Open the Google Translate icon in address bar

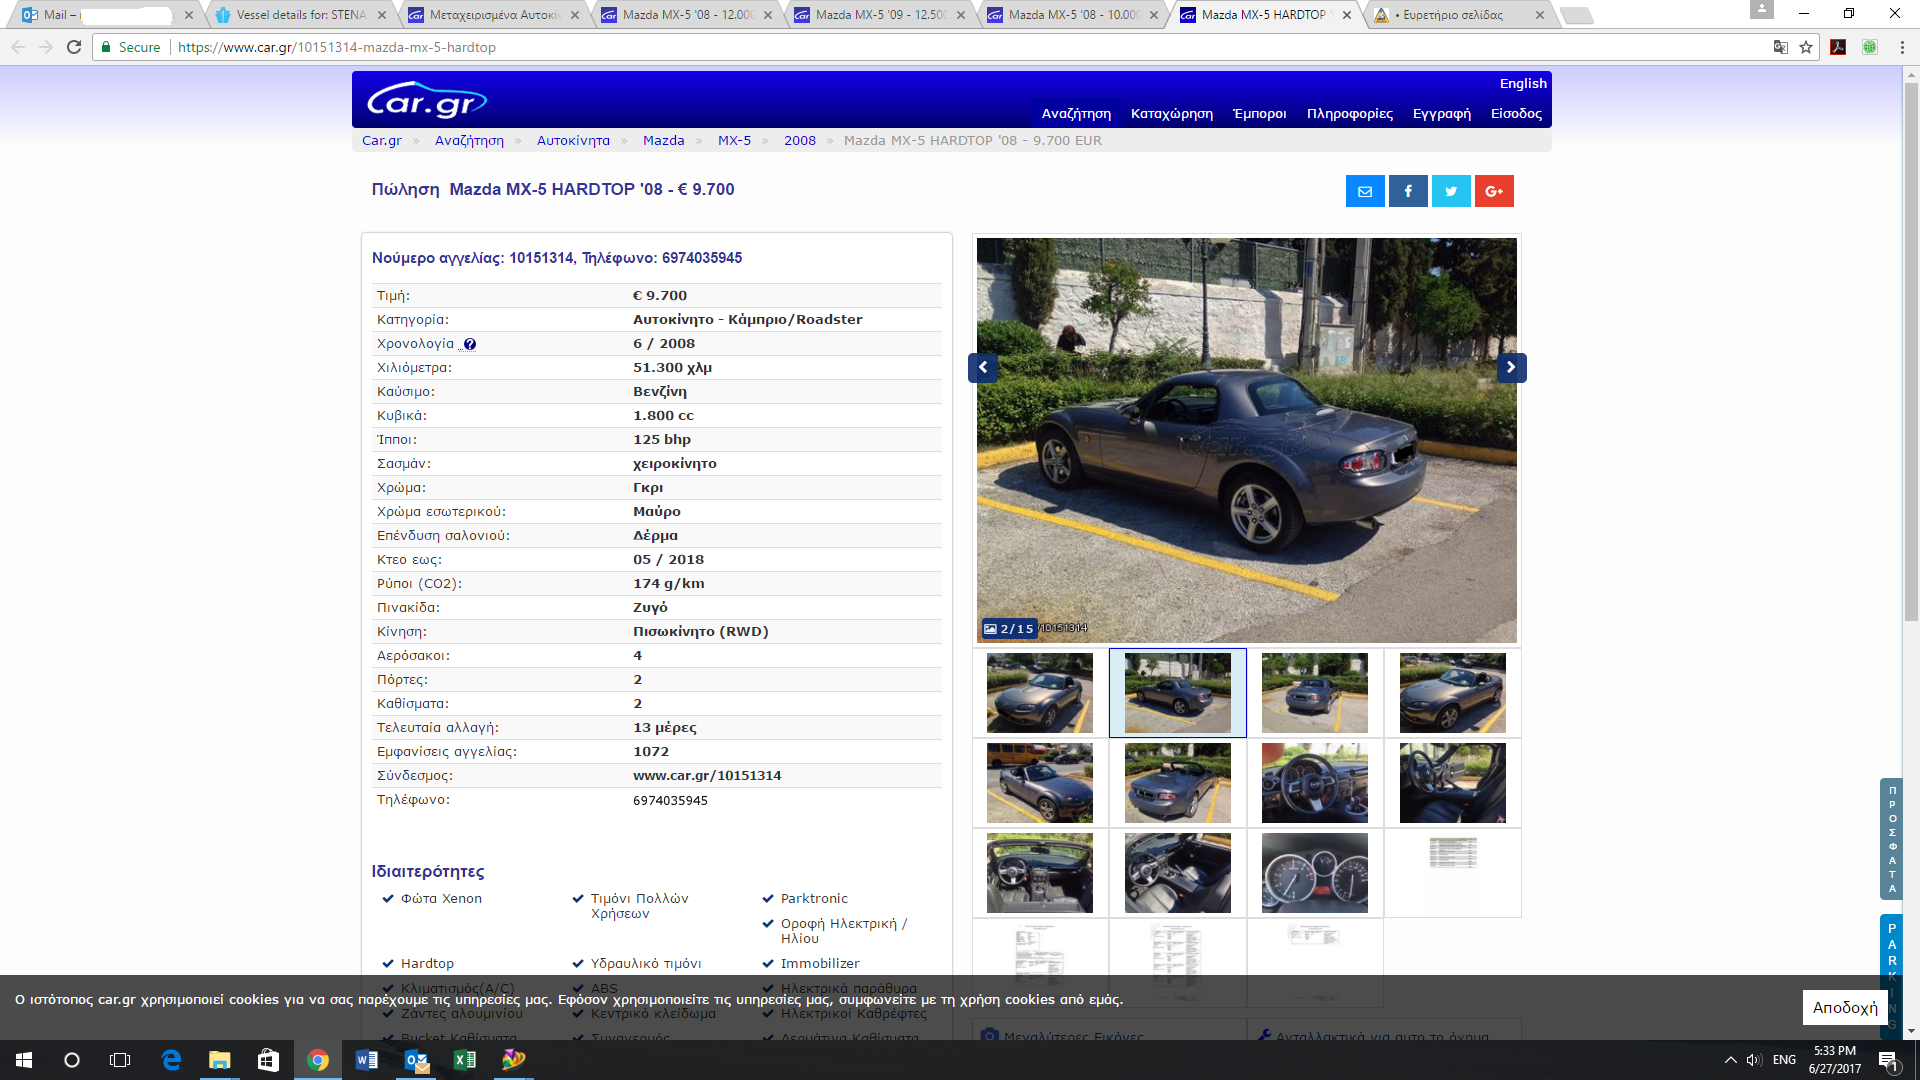point(1780,47)
